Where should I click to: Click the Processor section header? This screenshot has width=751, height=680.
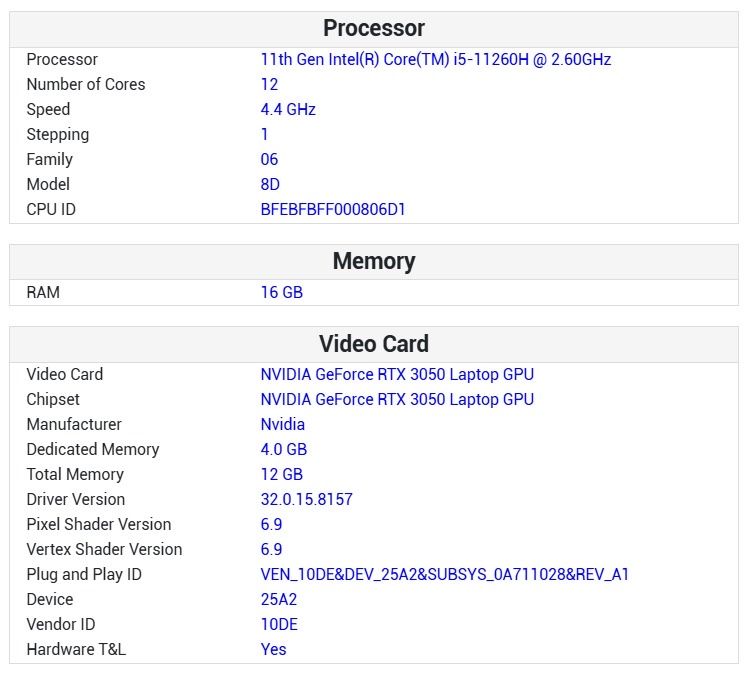[x=374, y=28]
